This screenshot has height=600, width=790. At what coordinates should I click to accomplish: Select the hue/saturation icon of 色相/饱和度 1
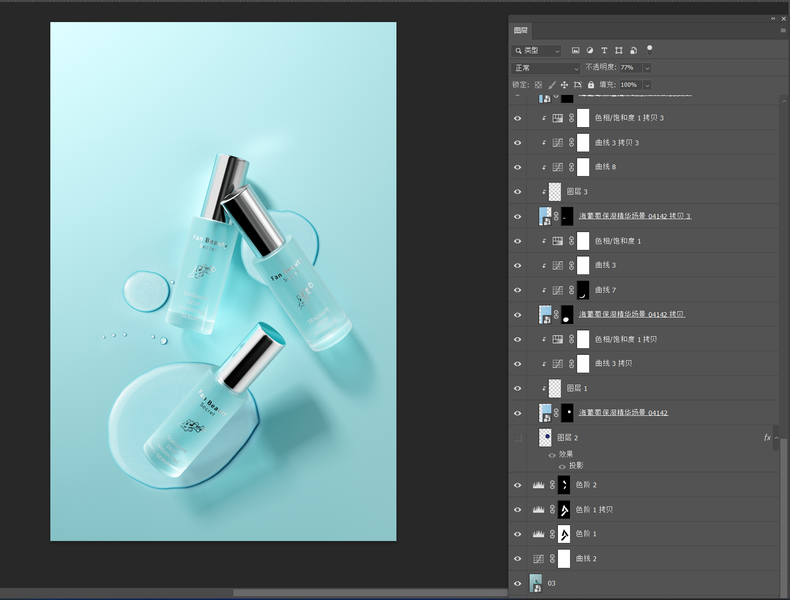tap(557, 241)
